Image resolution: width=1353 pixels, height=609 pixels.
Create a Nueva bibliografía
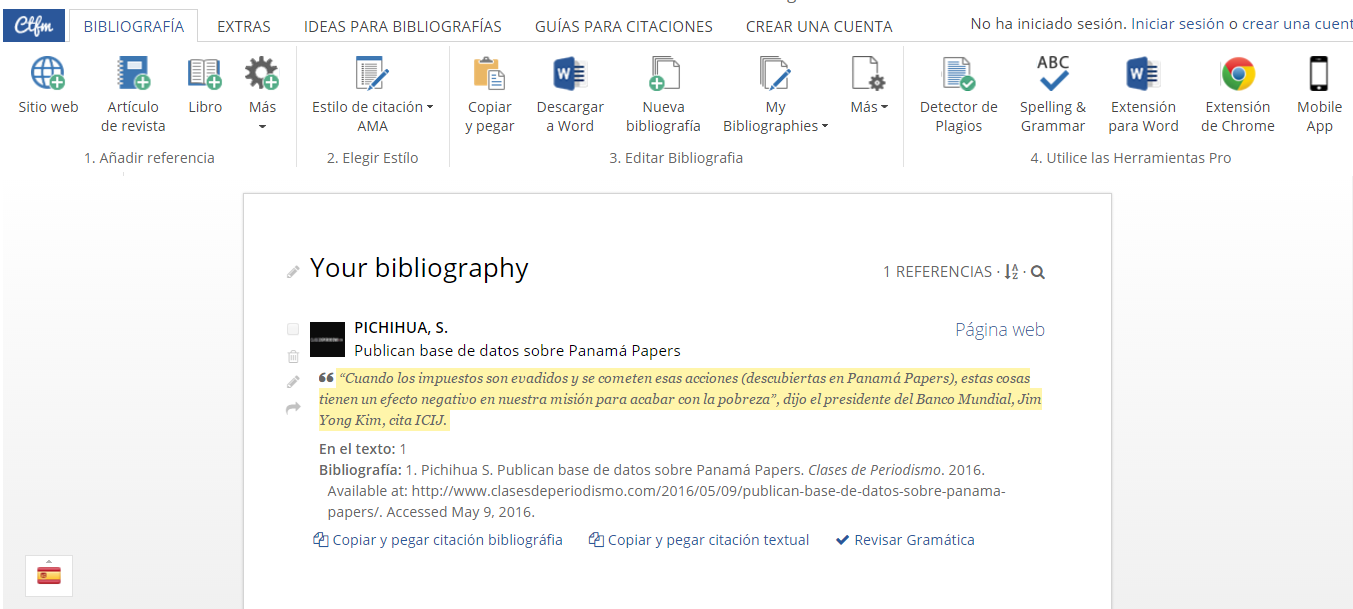click(663, 75)
